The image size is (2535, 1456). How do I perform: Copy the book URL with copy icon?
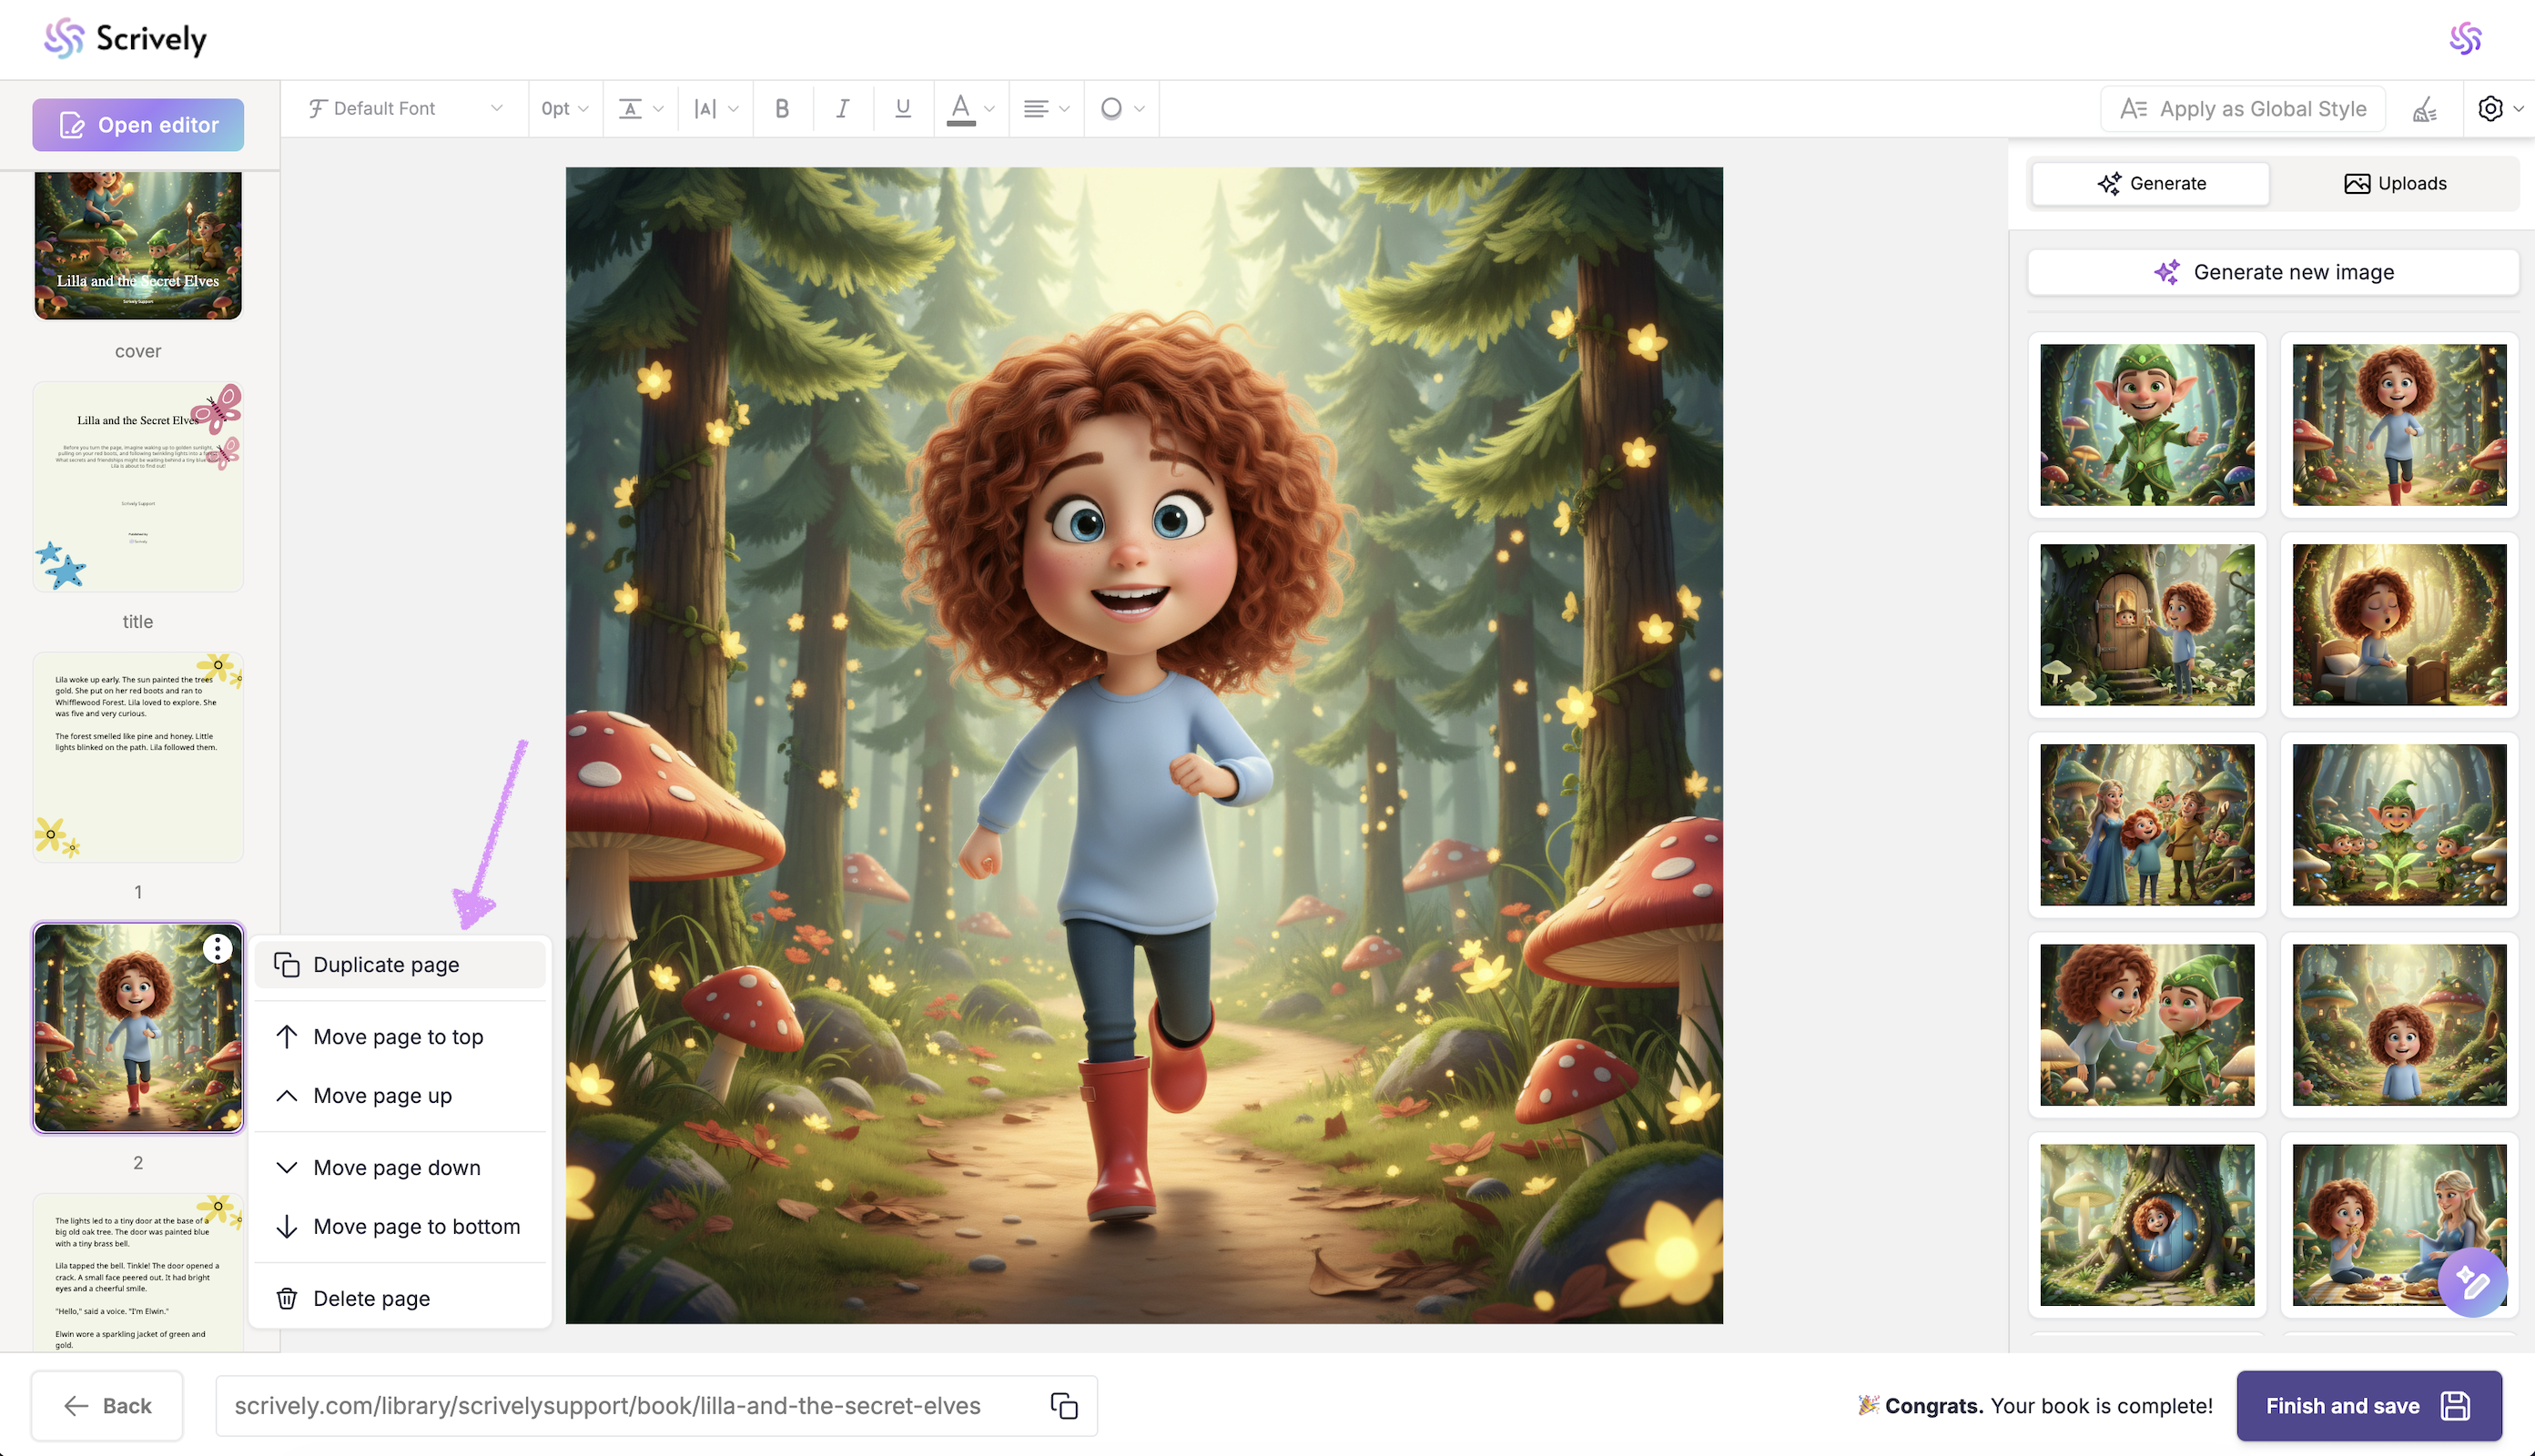click(1064, 1405)
